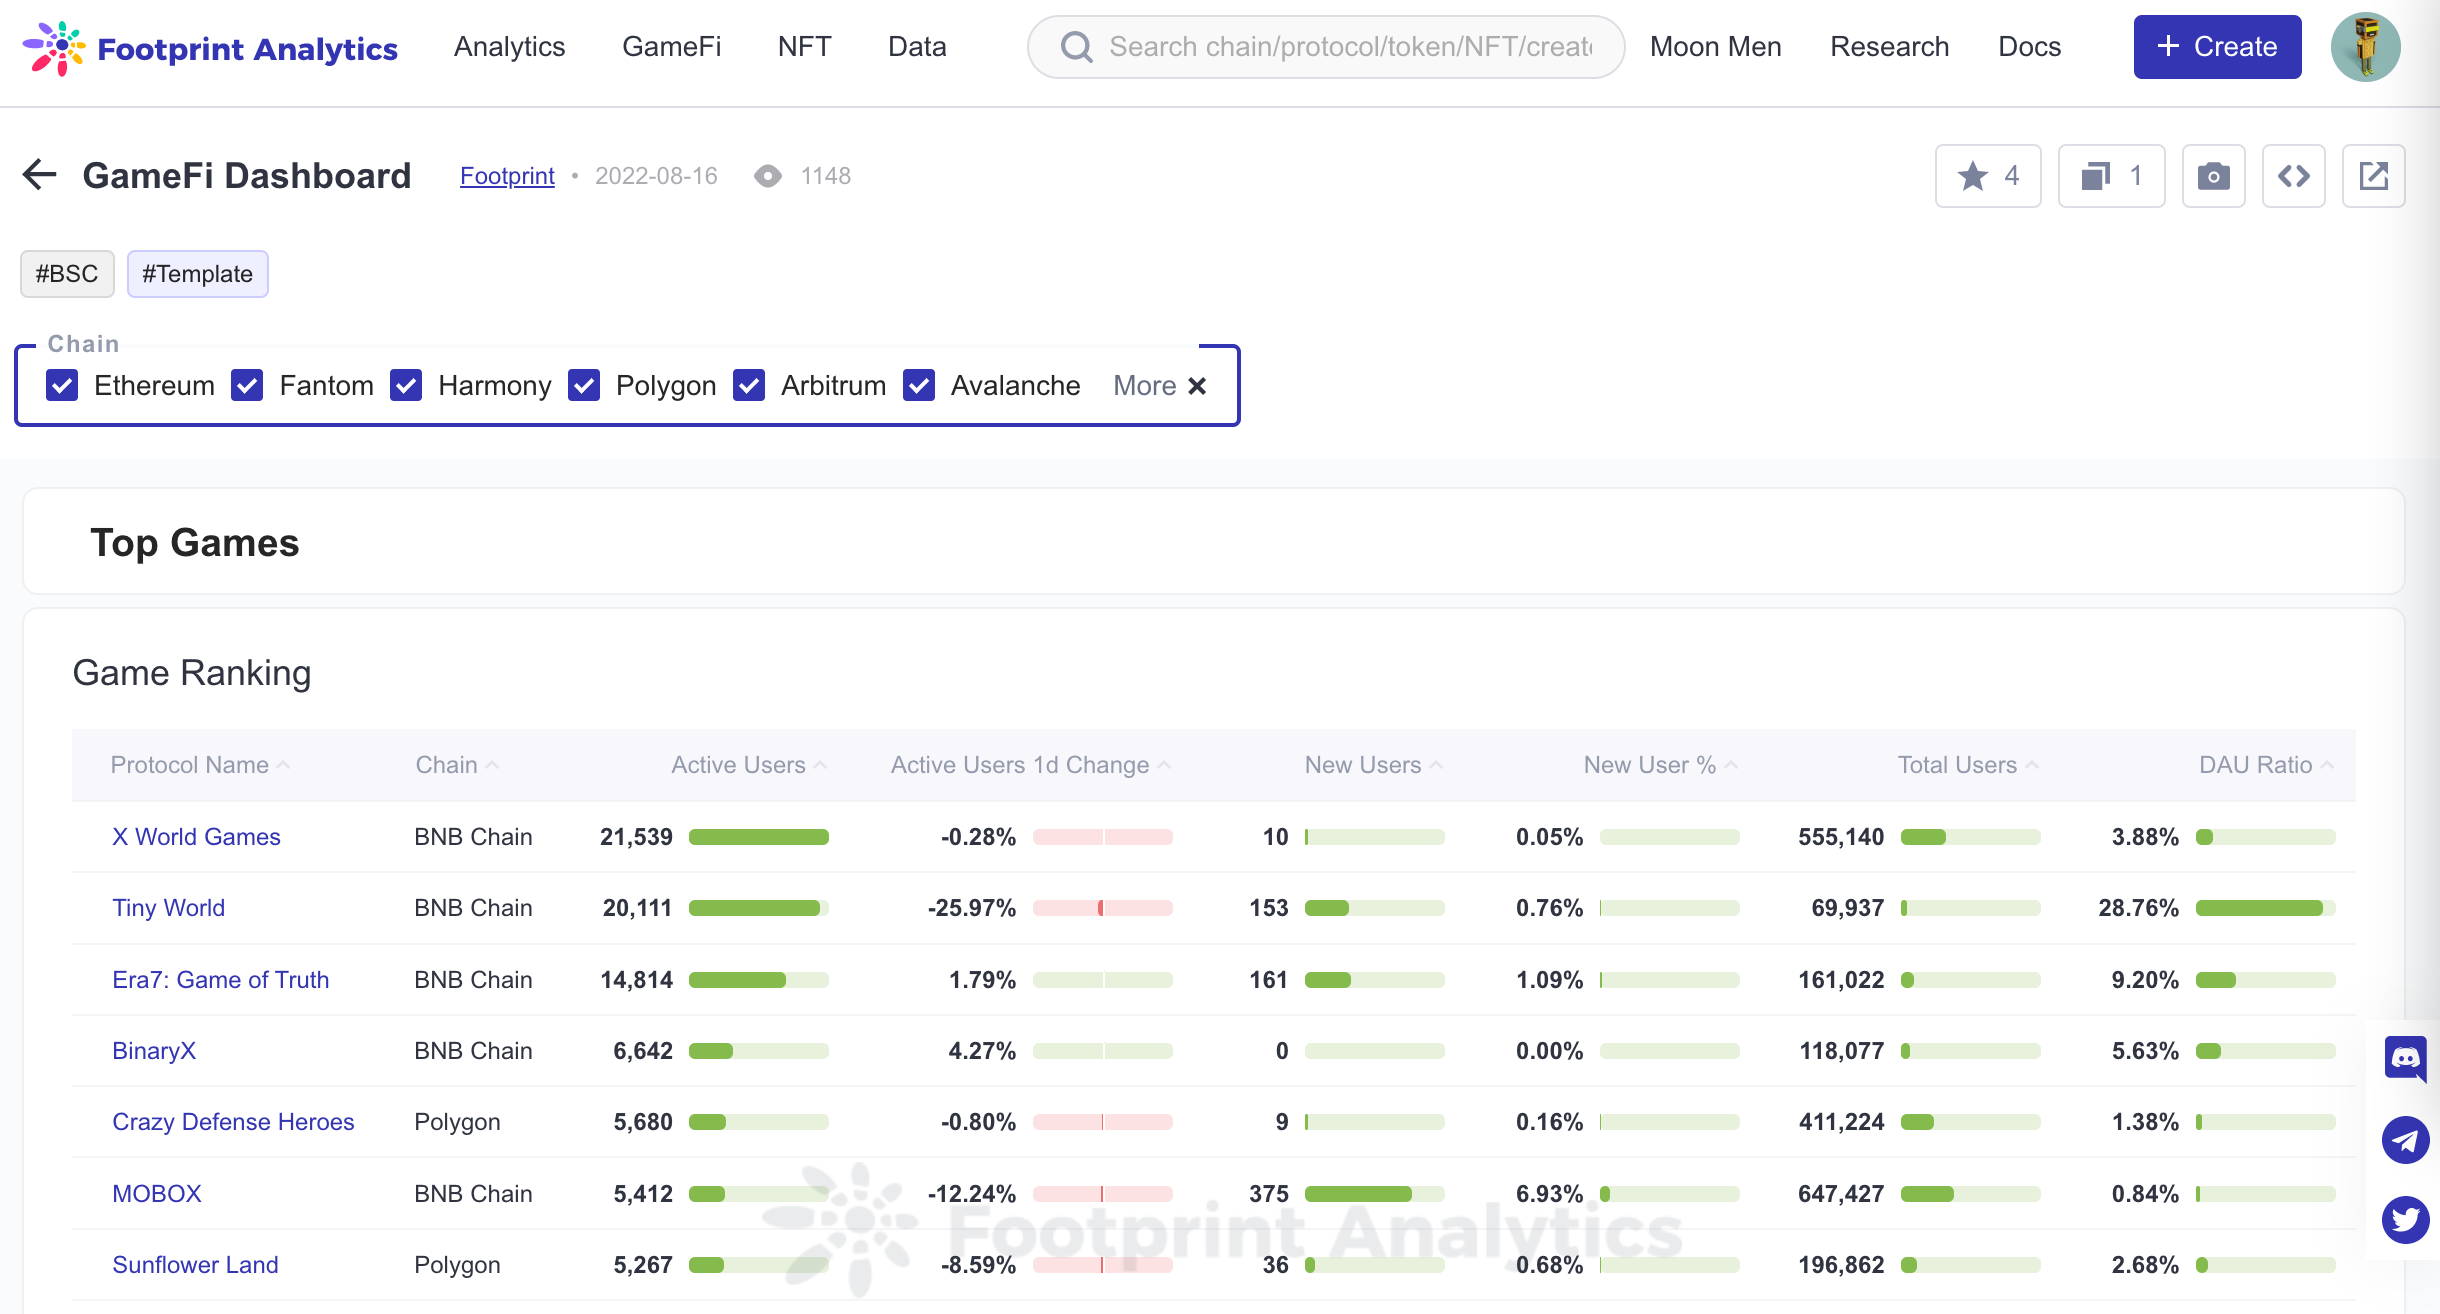Open the Footprint author link
Image resolution: width=2440 pixels, height=1314 pixels.
(x=507, y=176)
